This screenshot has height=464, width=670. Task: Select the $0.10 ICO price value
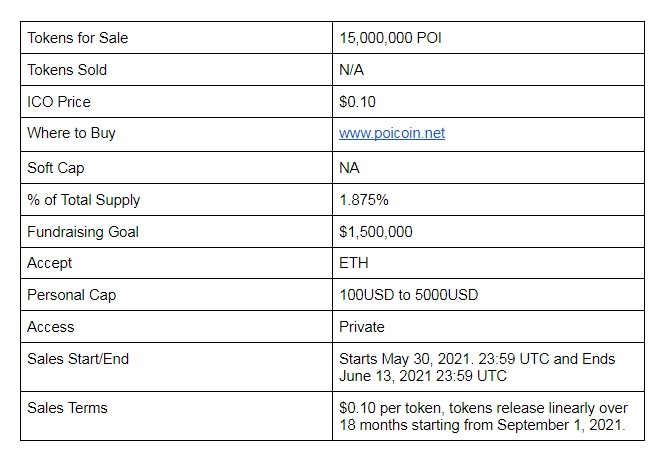[x=357, y=102]
